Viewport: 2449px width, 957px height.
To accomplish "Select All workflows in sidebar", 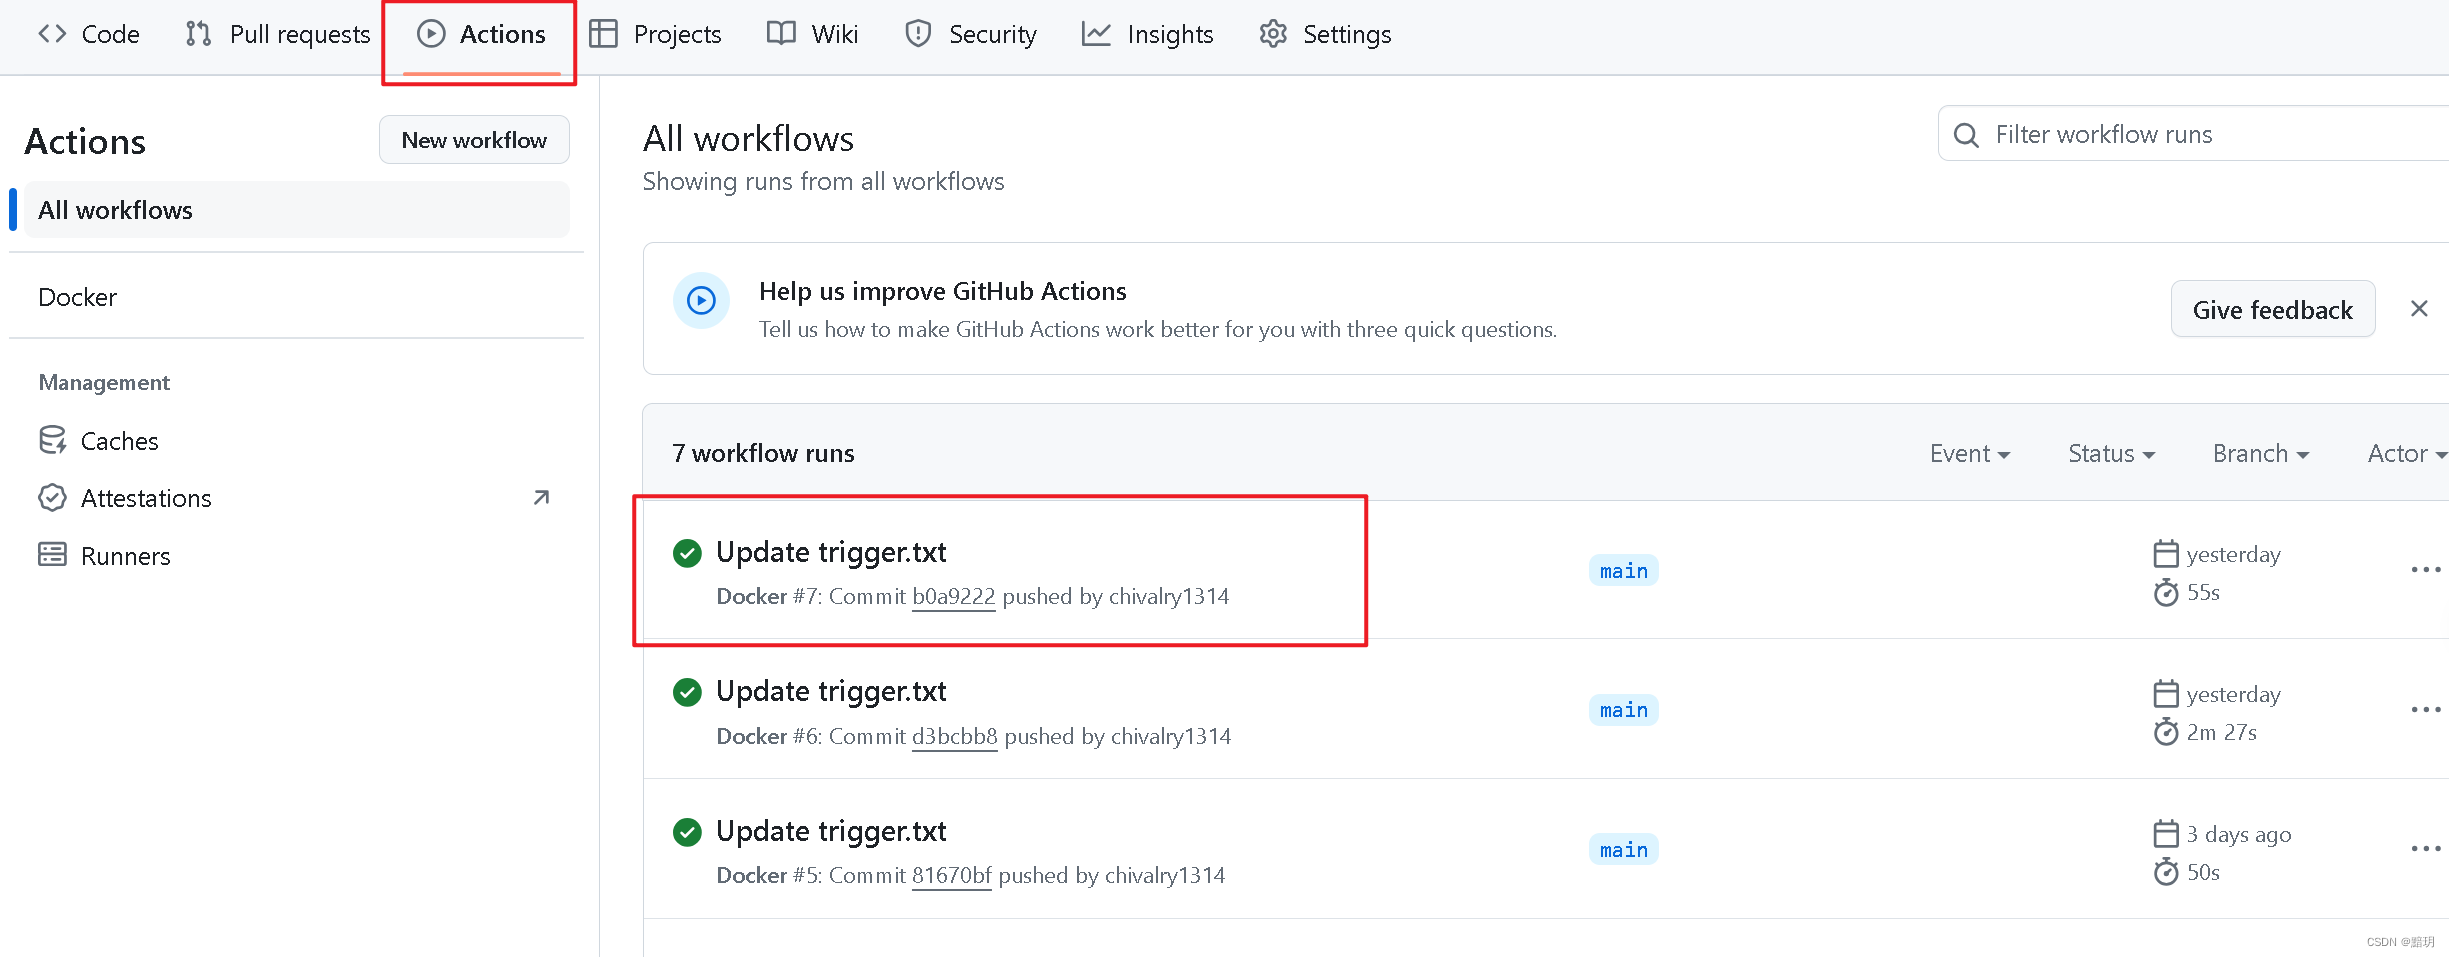I will [x=297, y=210].
